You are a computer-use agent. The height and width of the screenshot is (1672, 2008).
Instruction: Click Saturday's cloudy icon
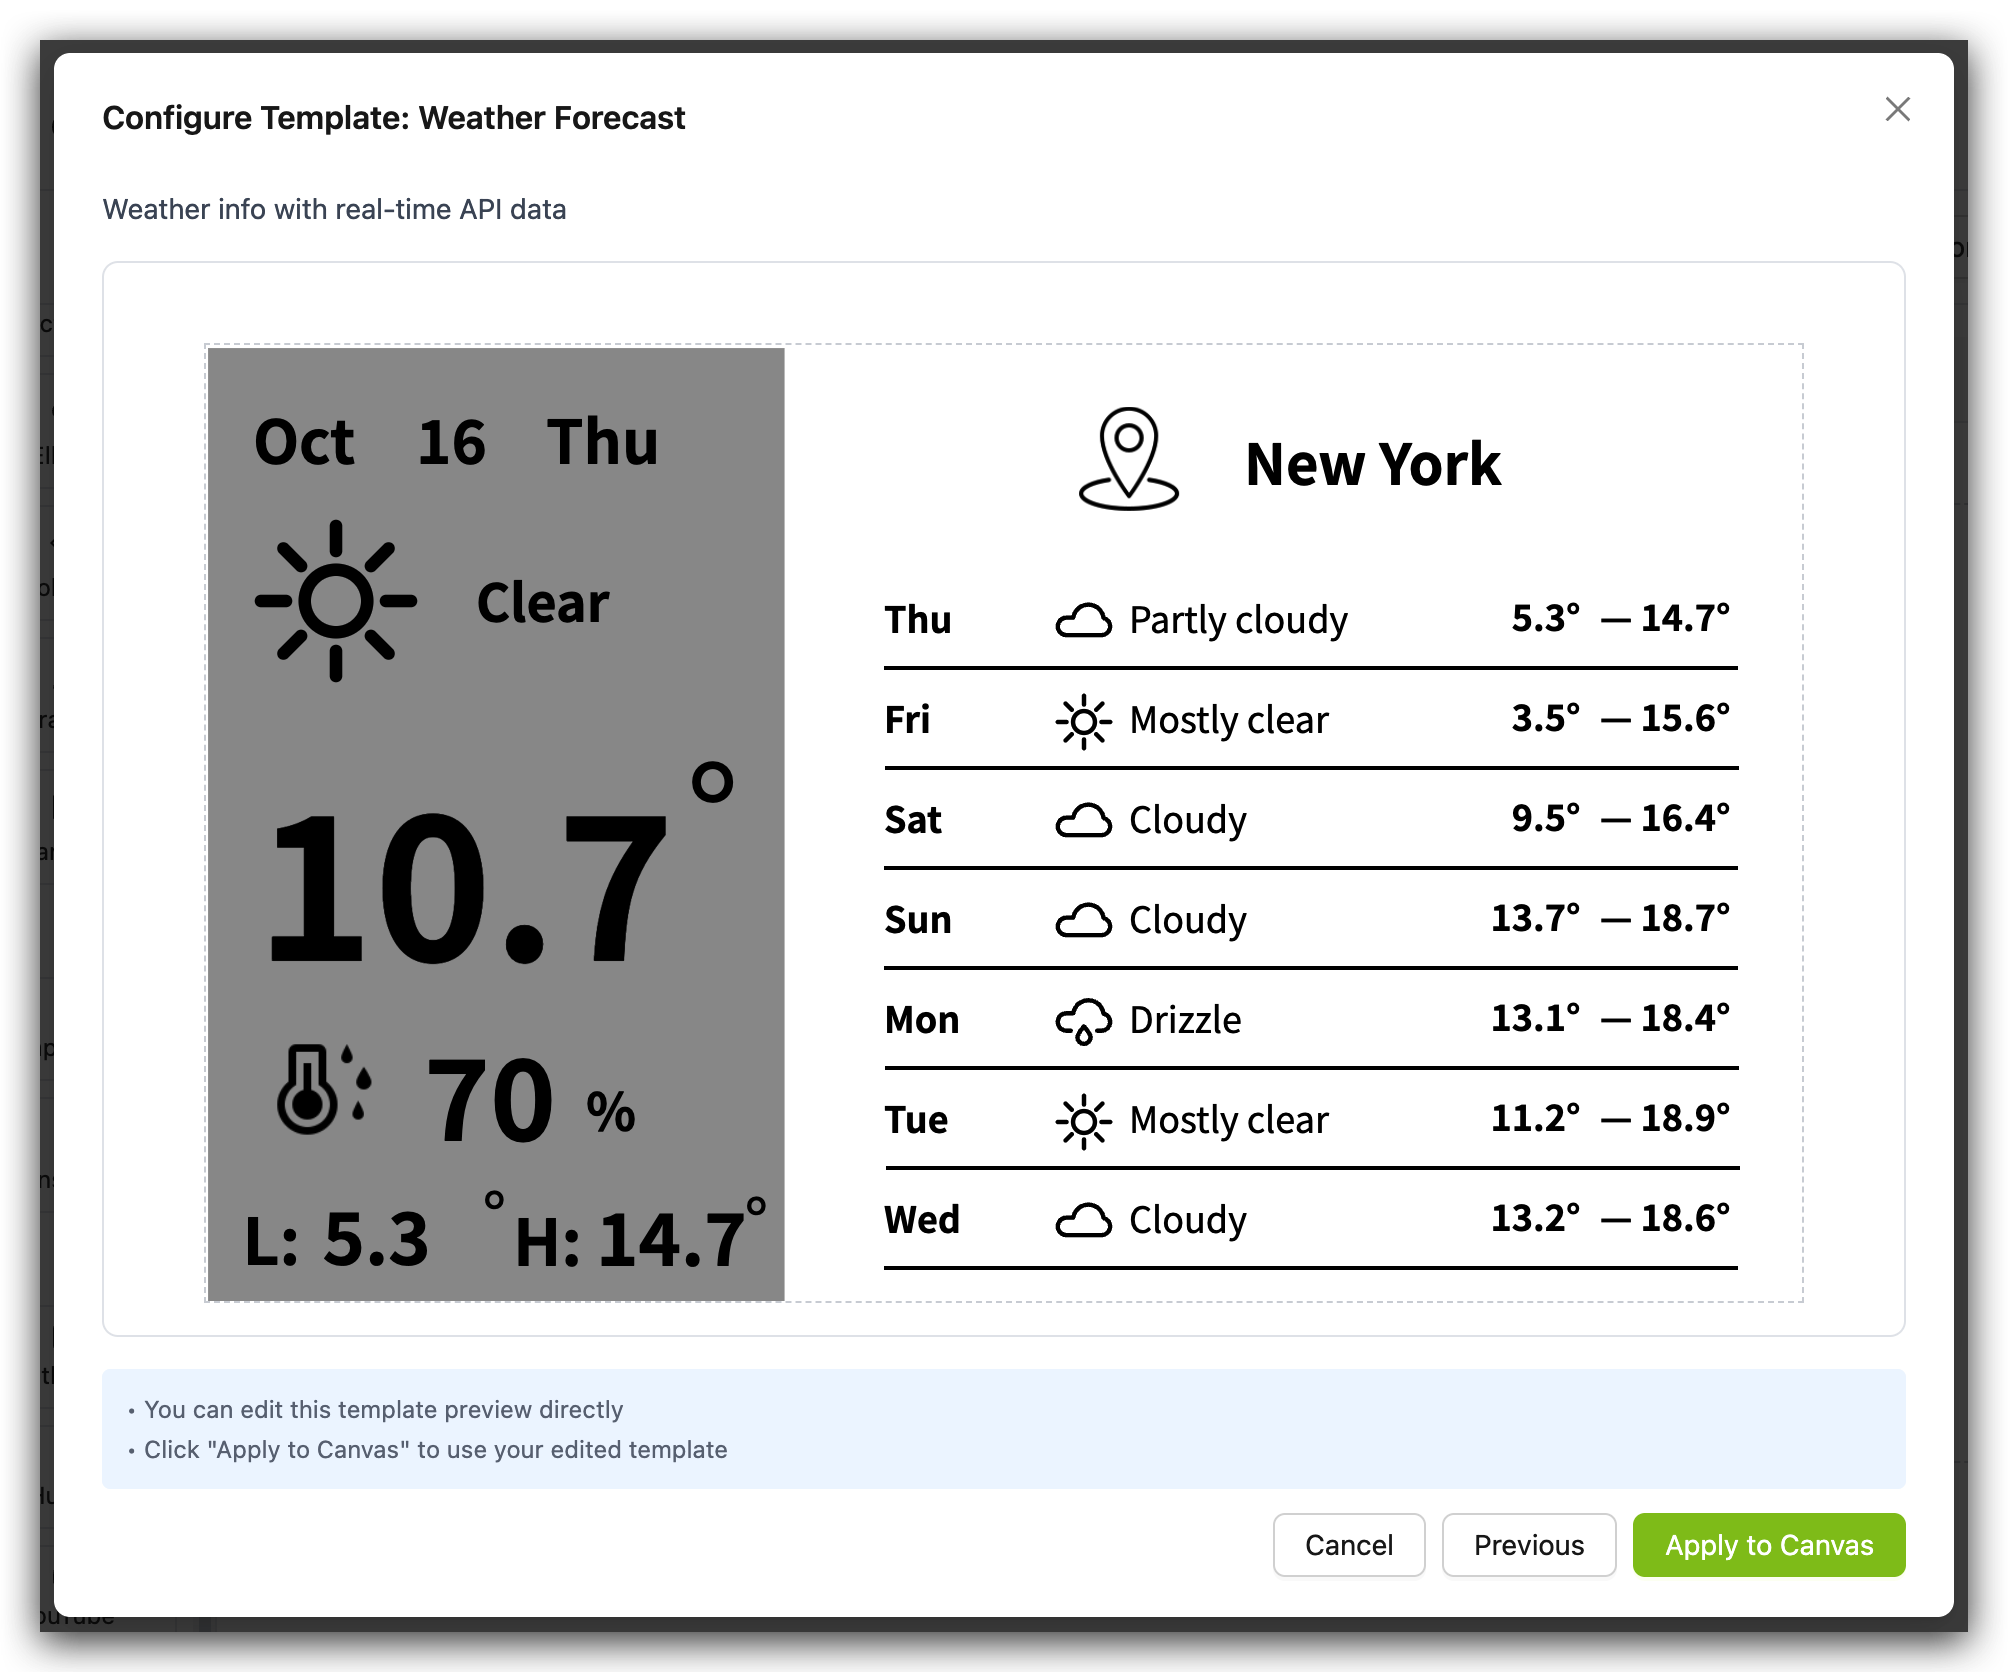coord(1083,821)
